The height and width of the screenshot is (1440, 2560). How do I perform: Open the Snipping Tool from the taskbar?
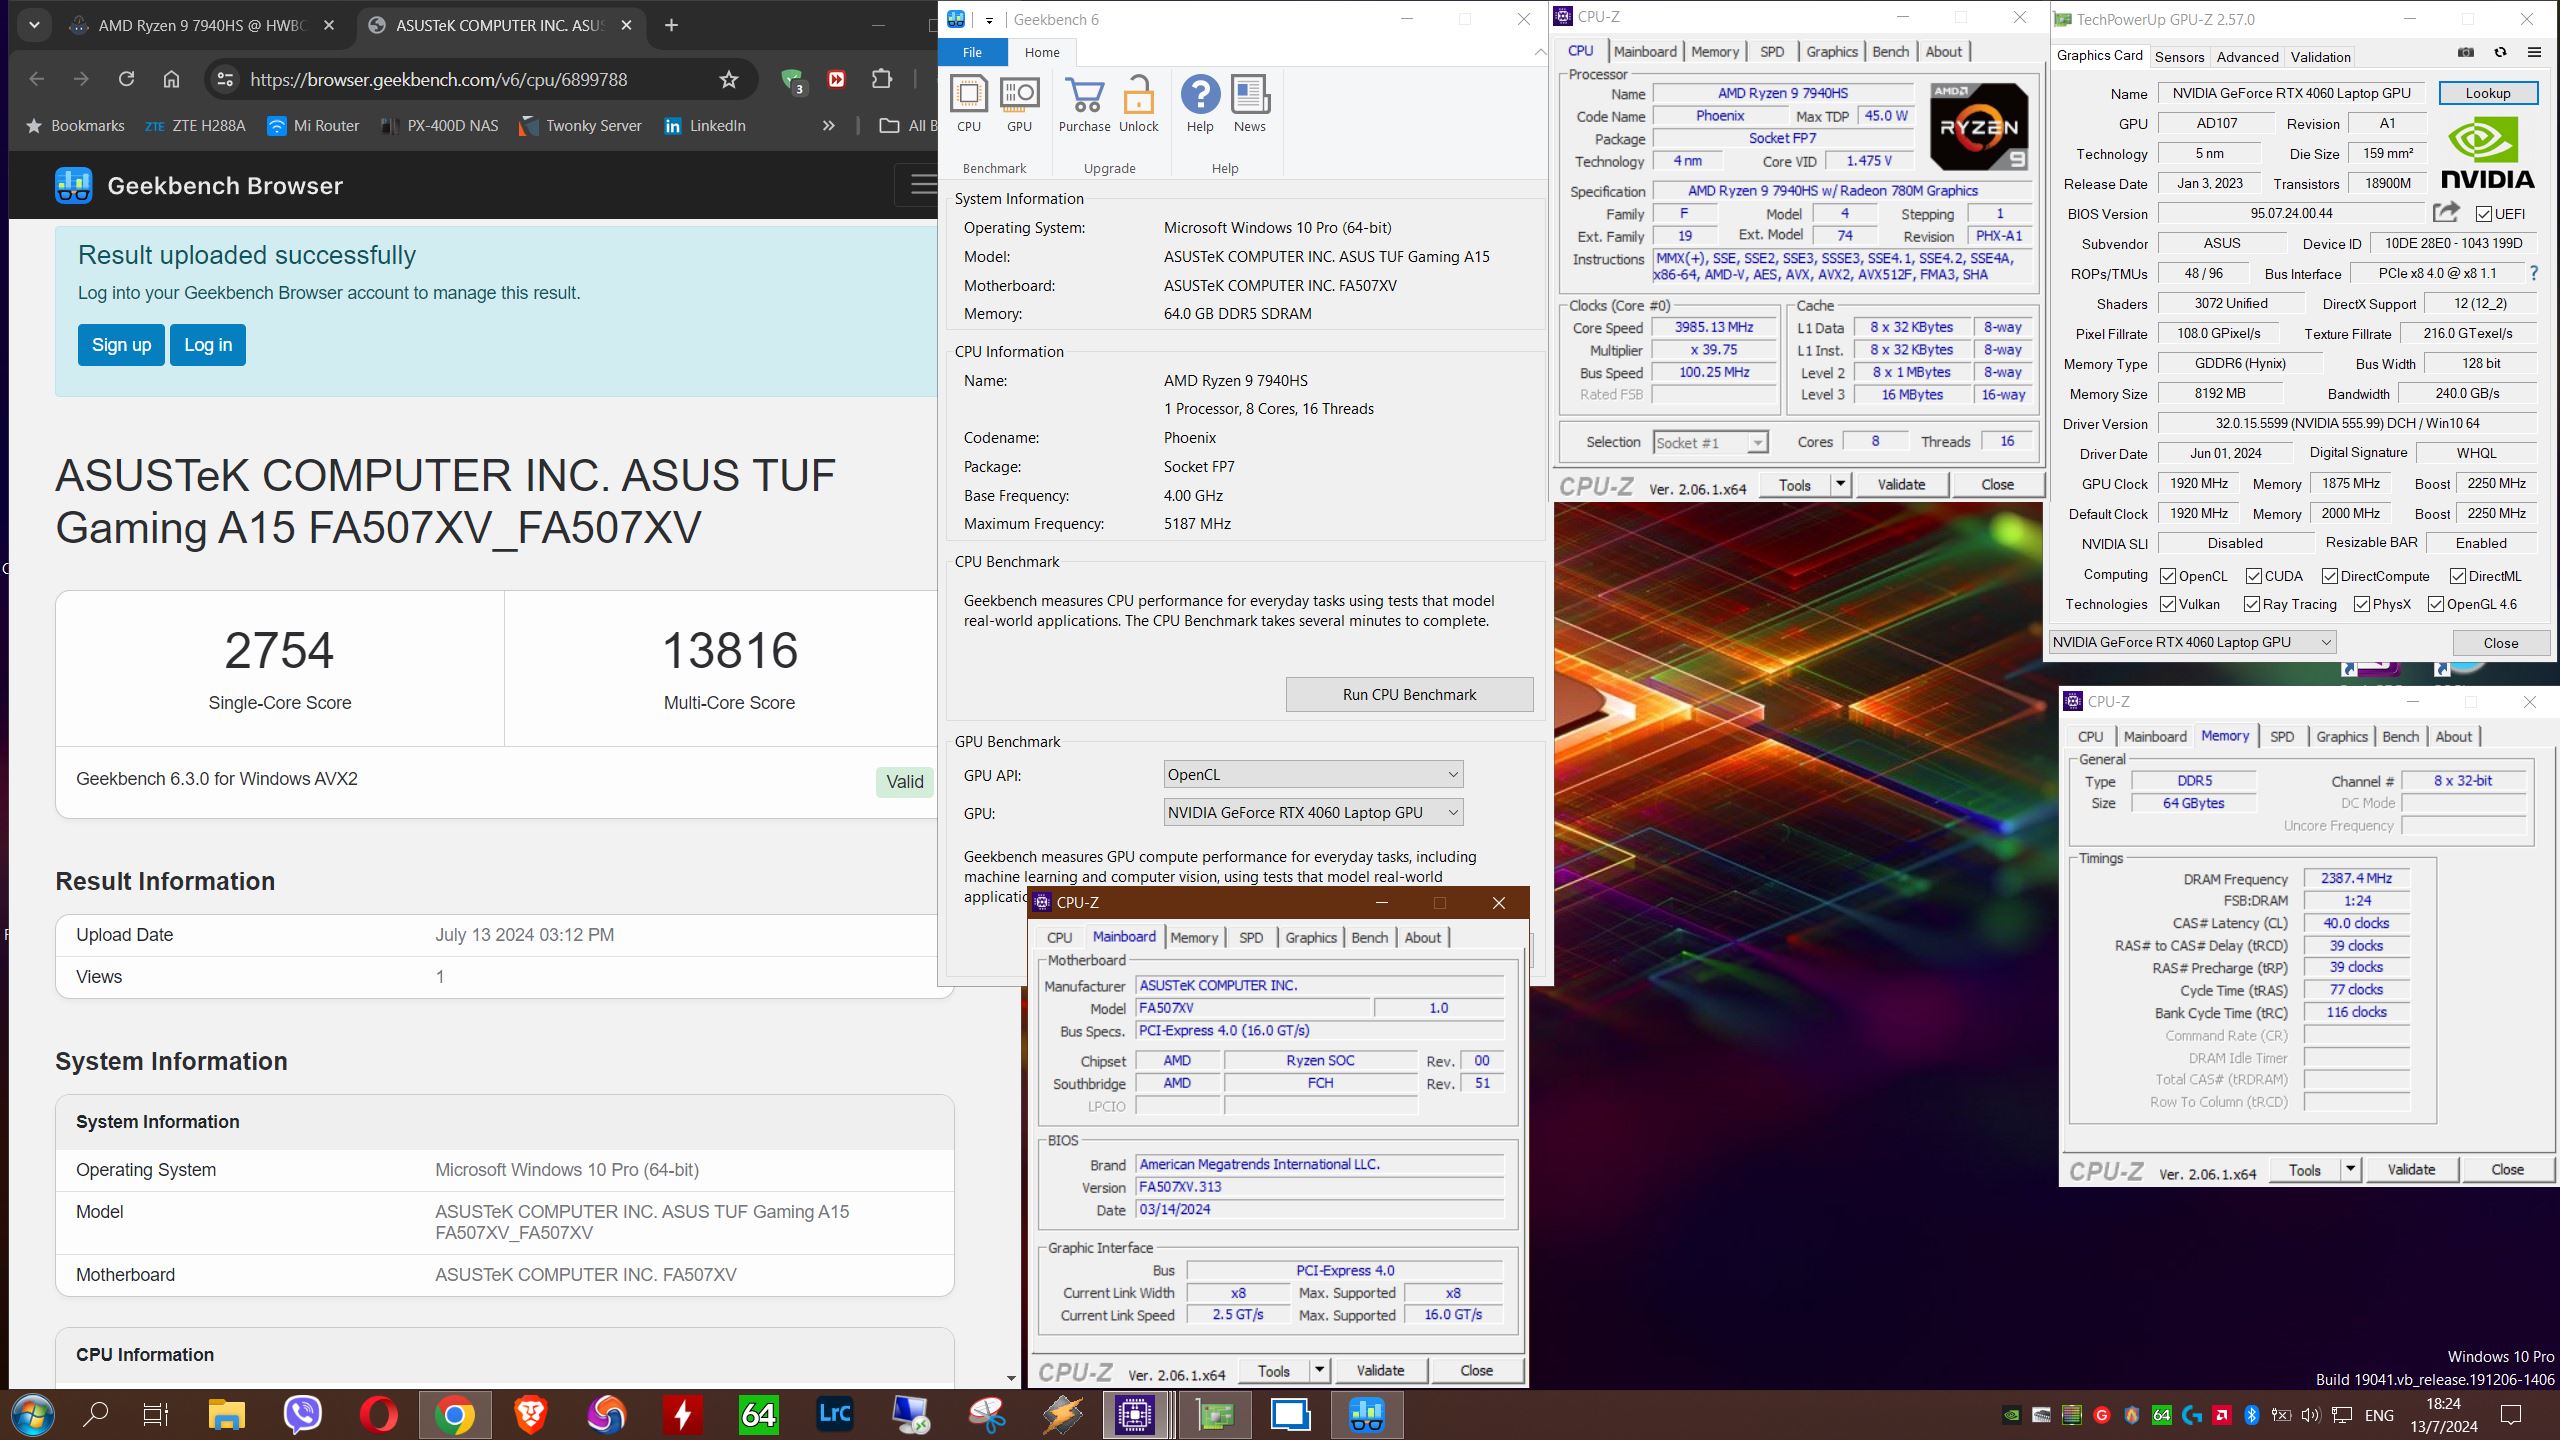pos(986,1414)
